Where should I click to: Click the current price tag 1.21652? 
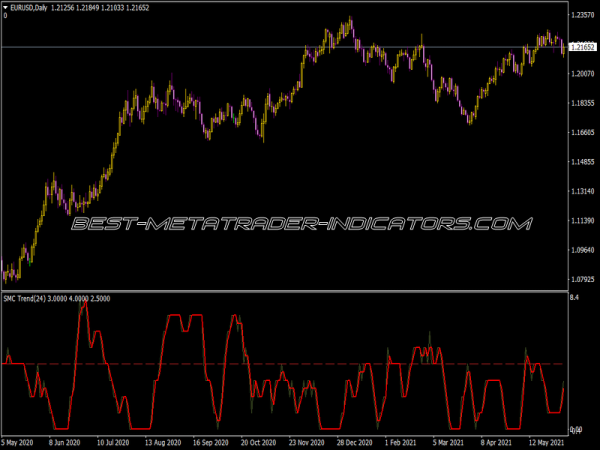(x=582, y=47)
